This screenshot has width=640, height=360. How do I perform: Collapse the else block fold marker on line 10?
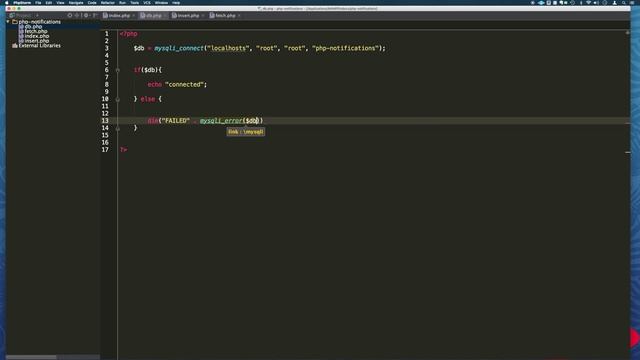click(x=118, y=99)
